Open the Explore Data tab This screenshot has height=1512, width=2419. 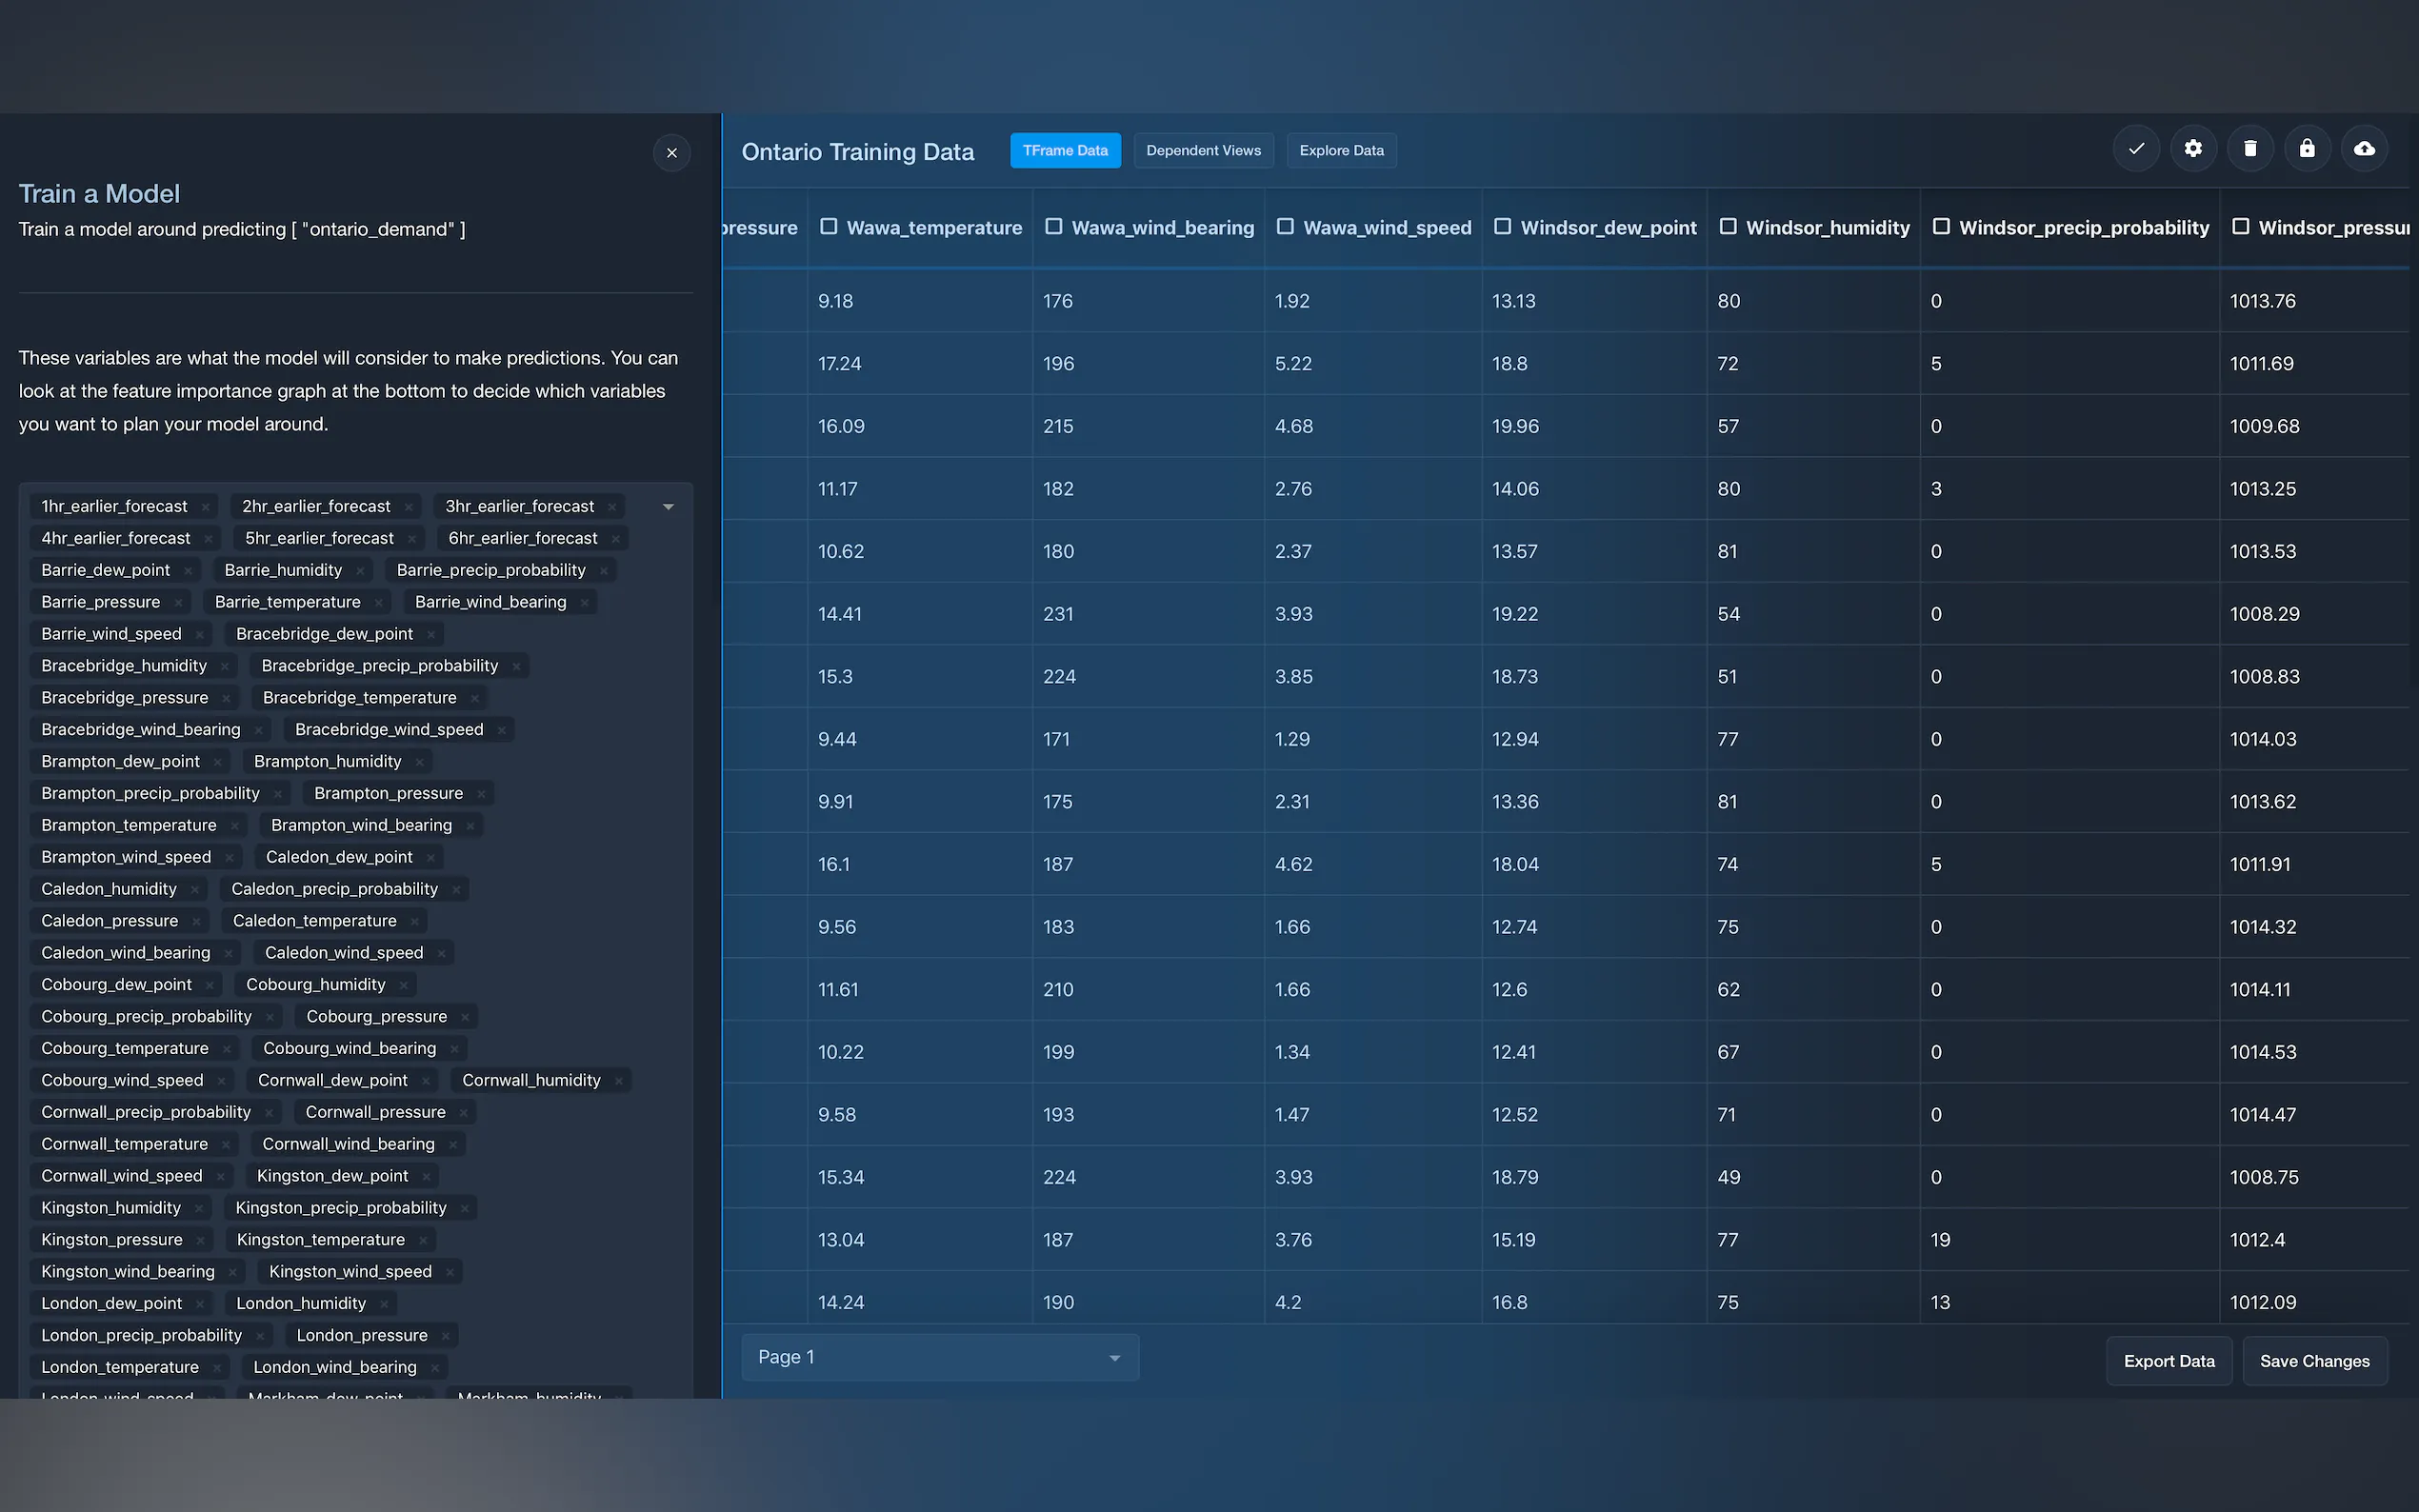pos(1341,151)
